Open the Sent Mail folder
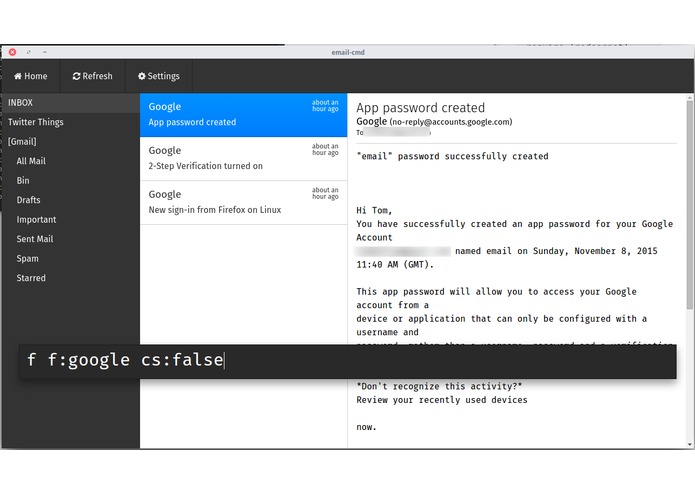The width and height of the screenshot is (695, 494). point(71,239)
